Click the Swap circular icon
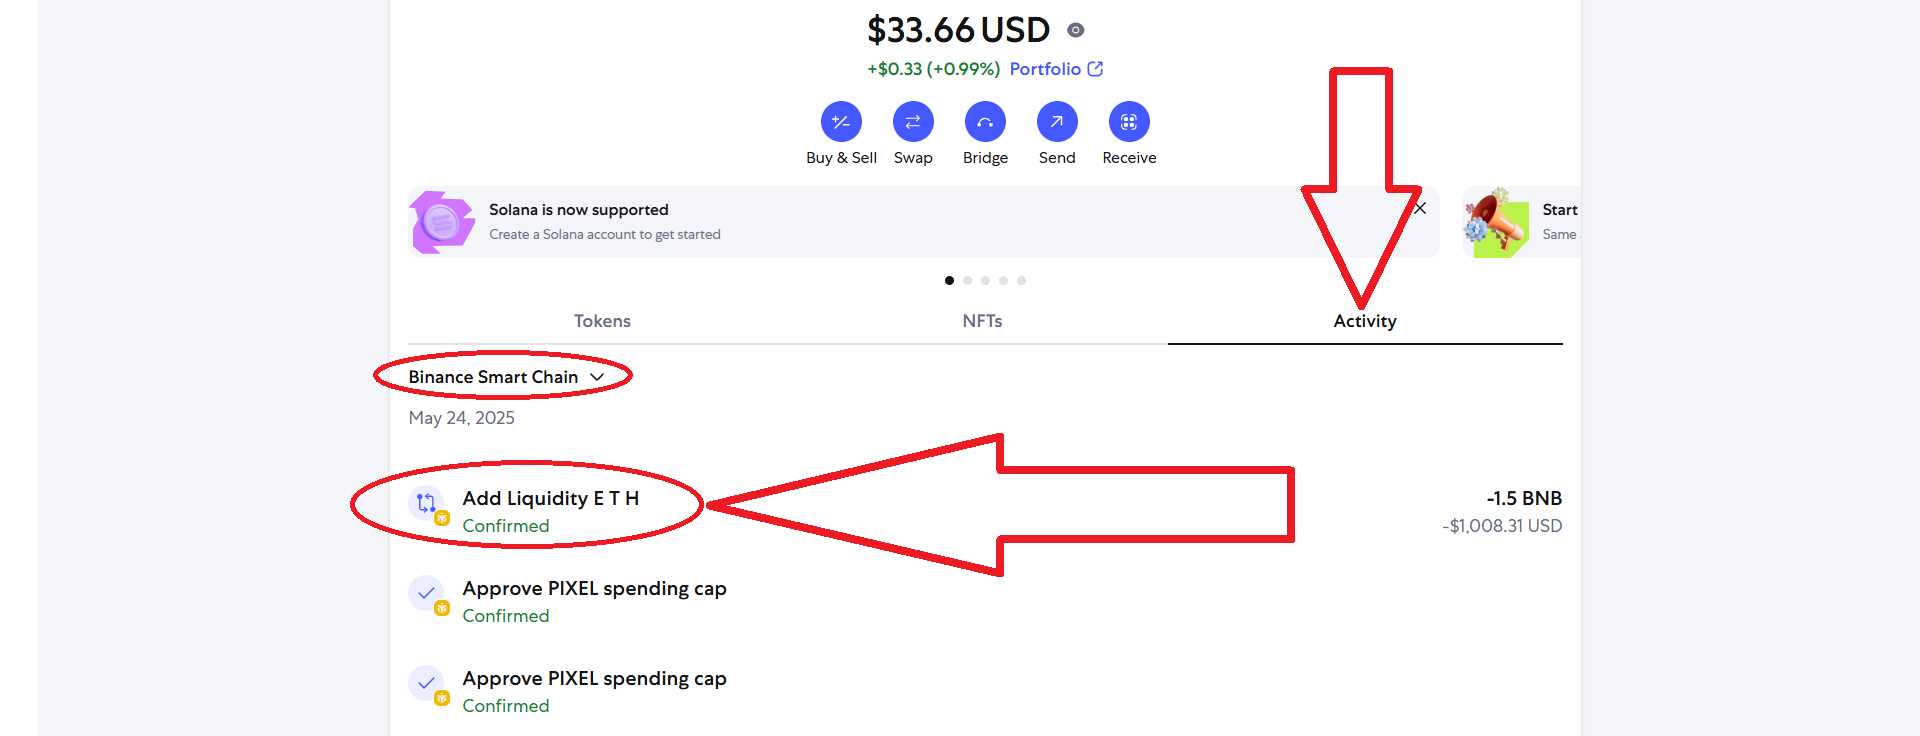This screenshot has width=1920, height=736. click(x=913, y=122)
